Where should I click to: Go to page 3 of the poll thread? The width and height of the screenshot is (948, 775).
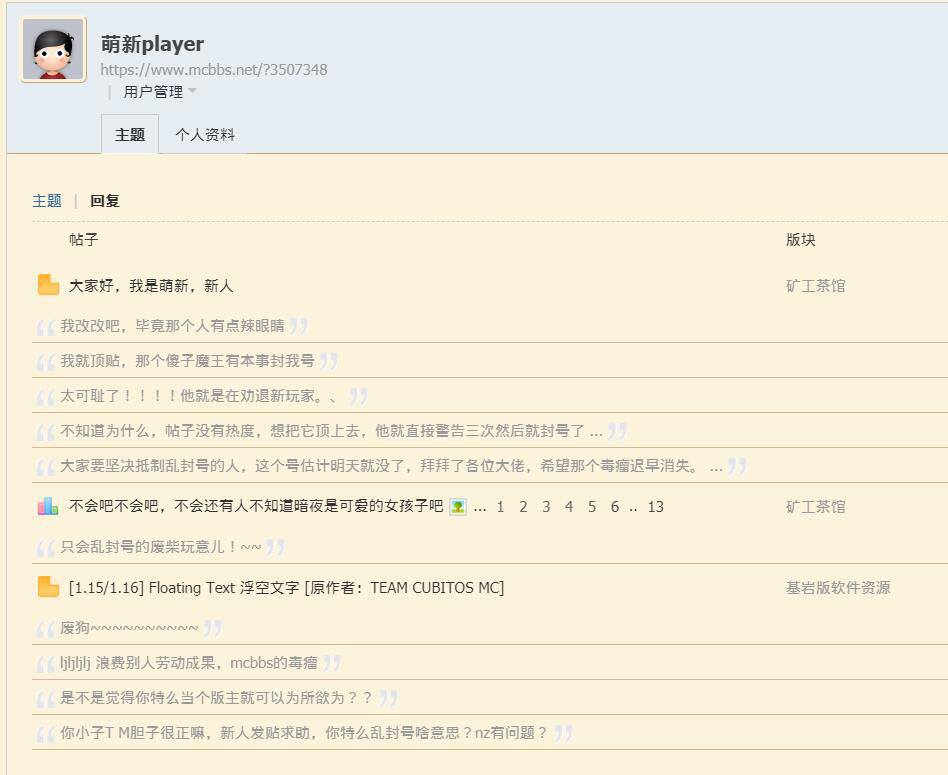tap(546, 507)
